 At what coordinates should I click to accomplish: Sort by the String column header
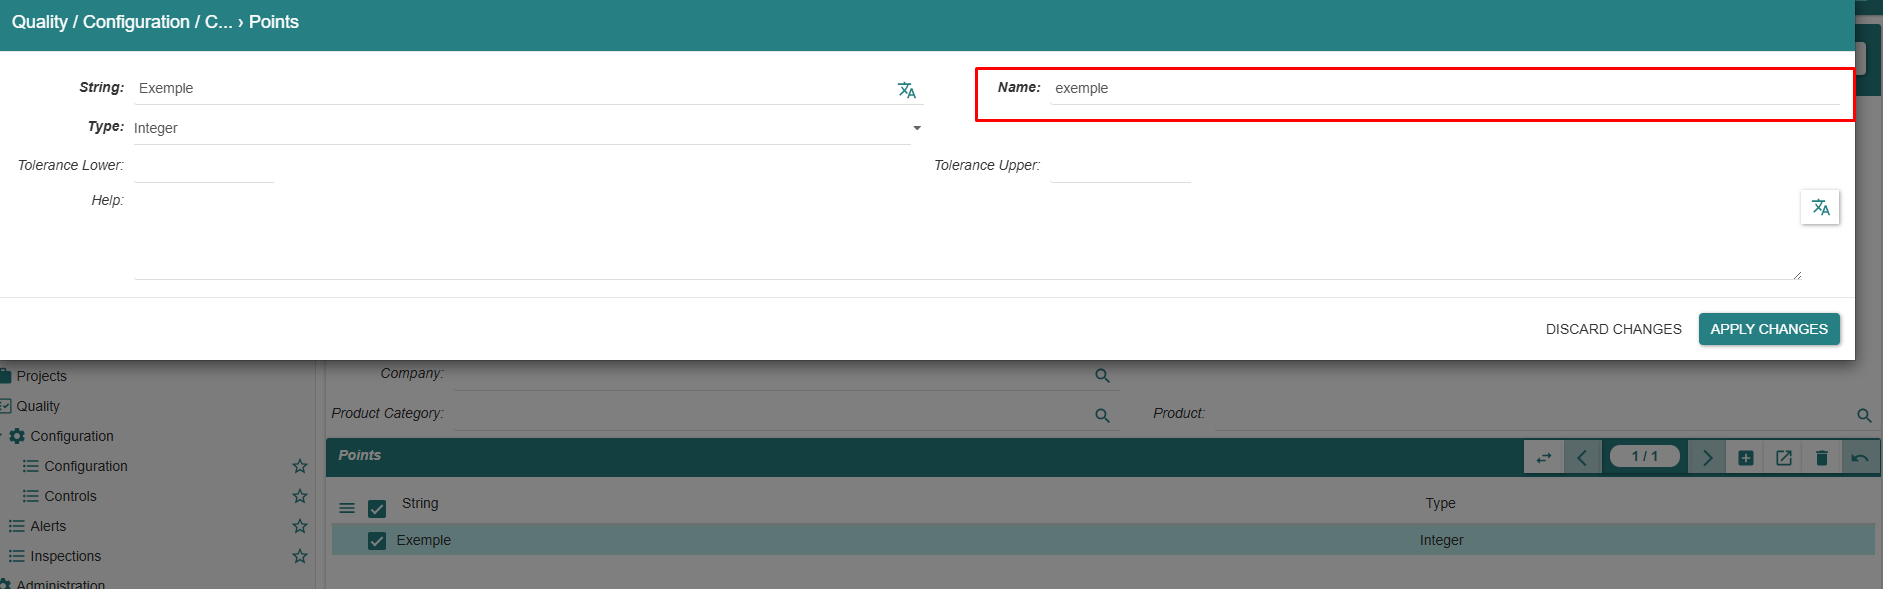(420, 503)
